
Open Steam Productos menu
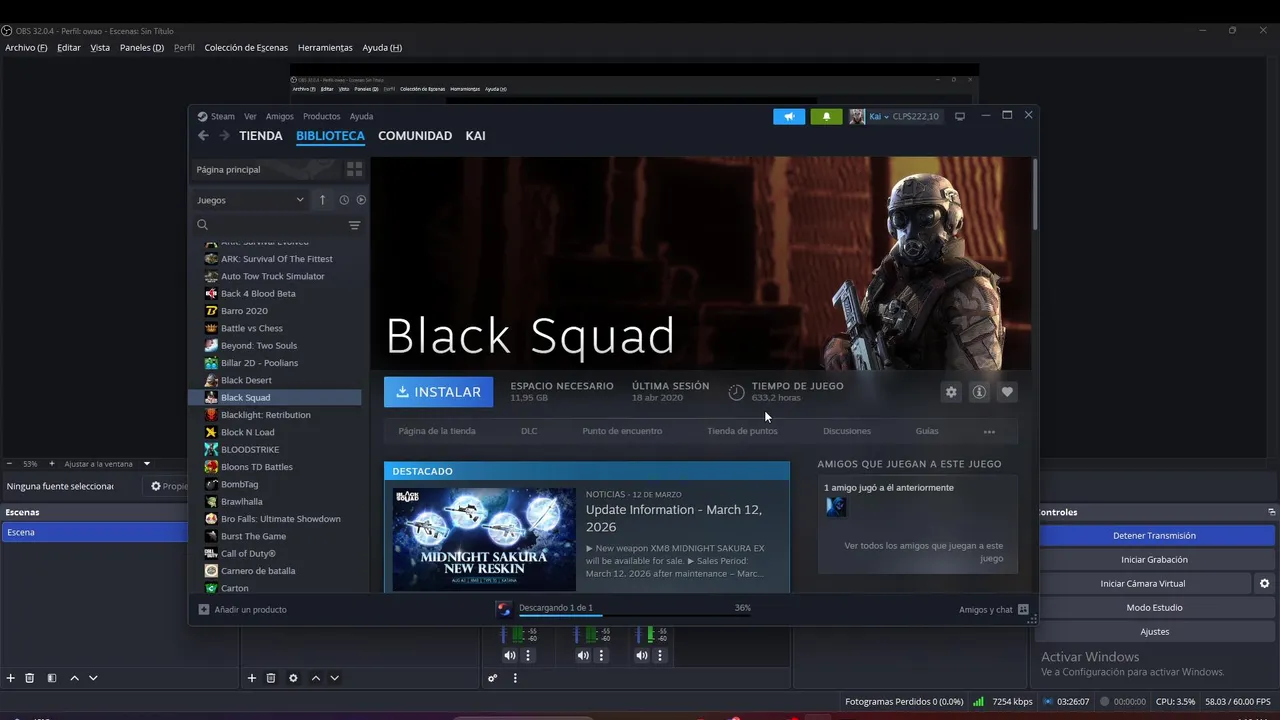coord(322,116)
